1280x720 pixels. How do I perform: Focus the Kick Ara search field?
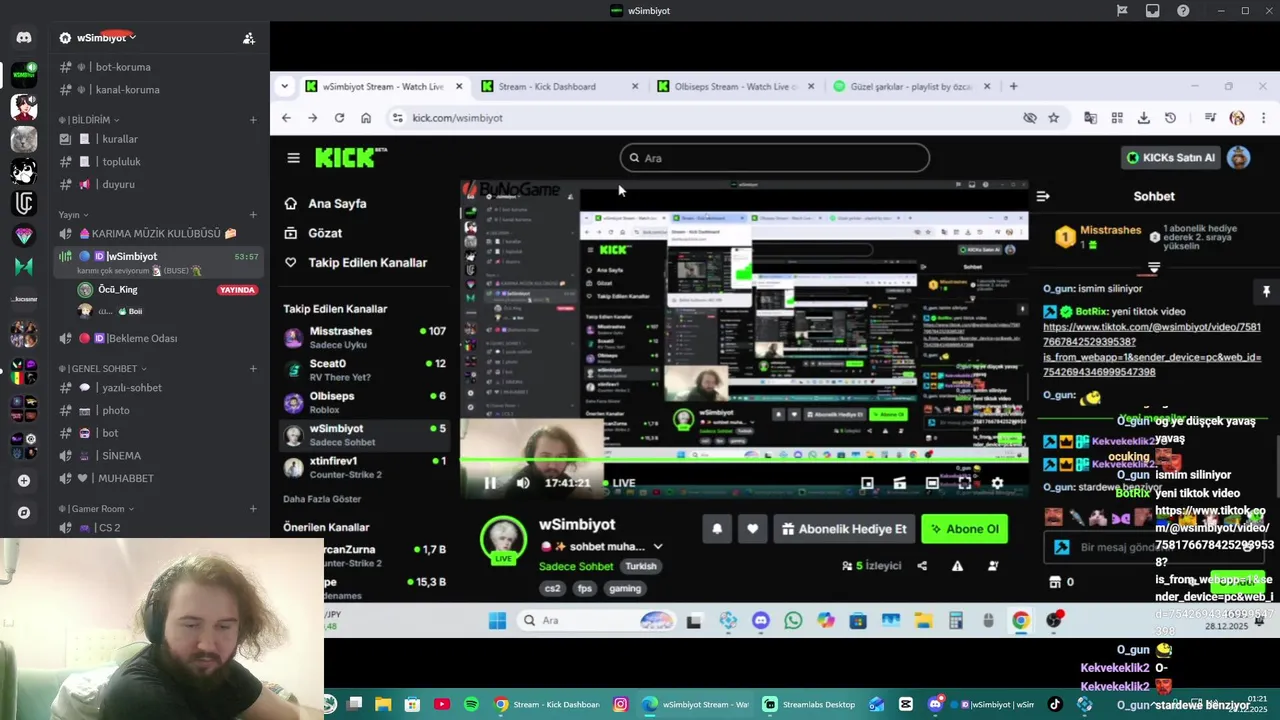(775, 158)
